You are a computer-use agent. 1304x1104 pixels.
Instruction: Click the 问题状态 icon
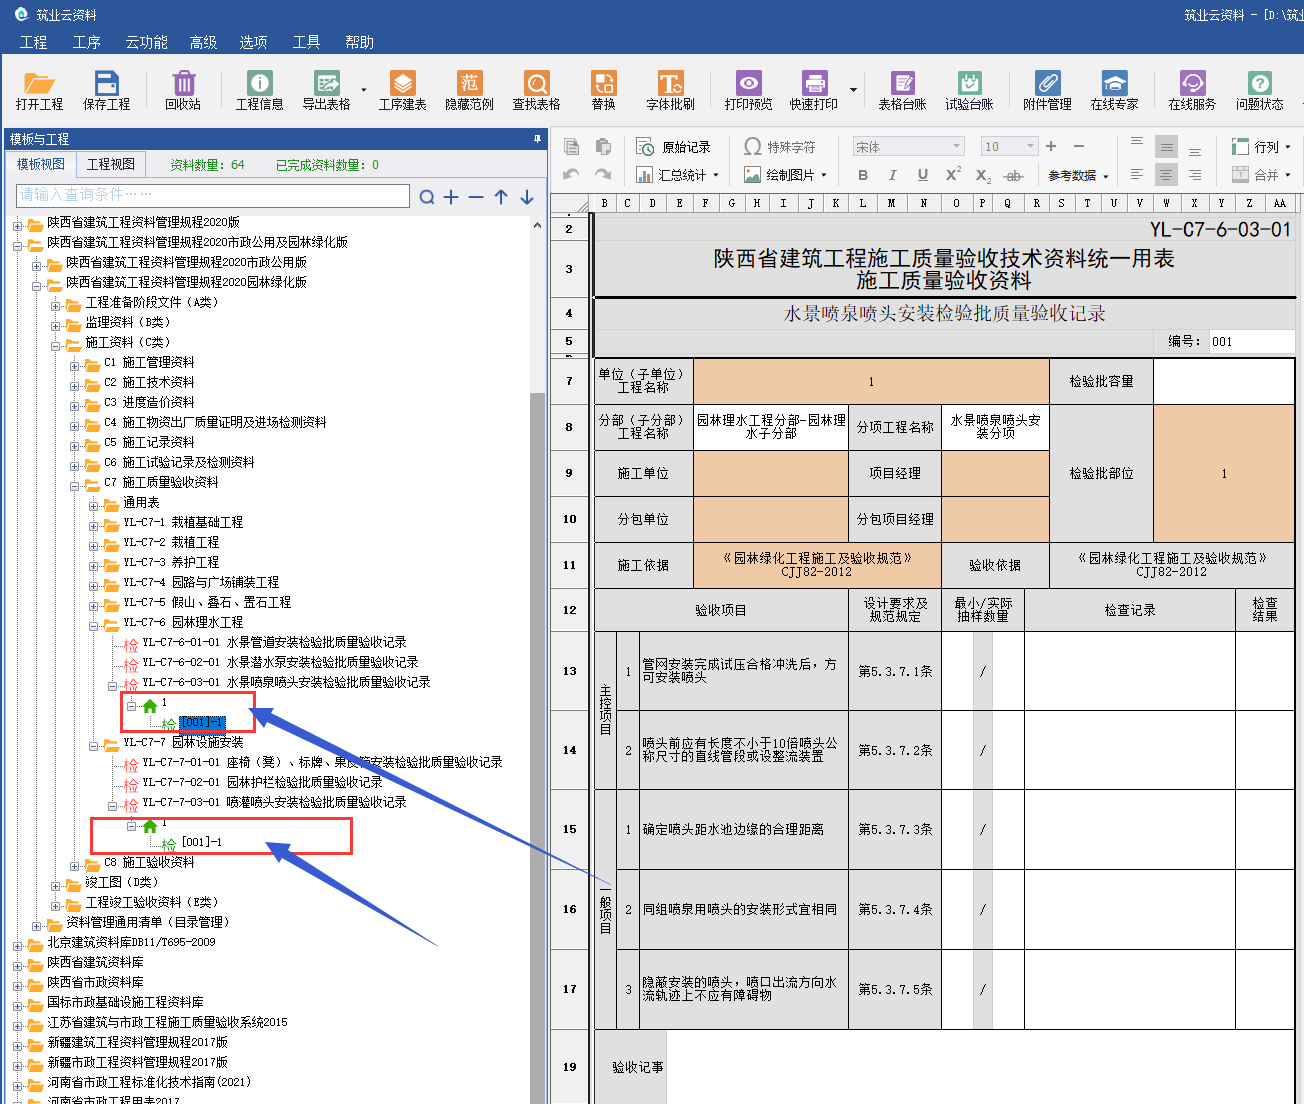[1259, 89]
